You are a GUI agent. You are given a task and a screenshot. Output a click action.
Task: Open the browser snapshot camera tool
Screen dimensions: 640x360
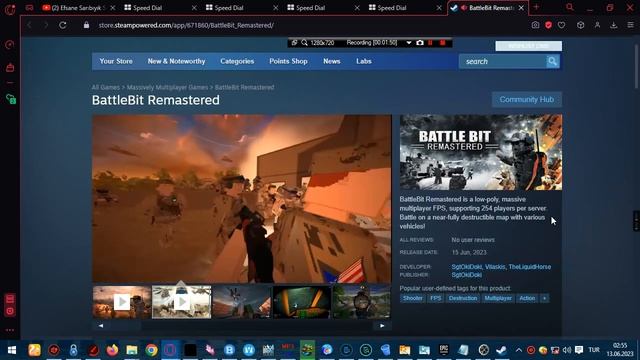[x=535, y=25]
